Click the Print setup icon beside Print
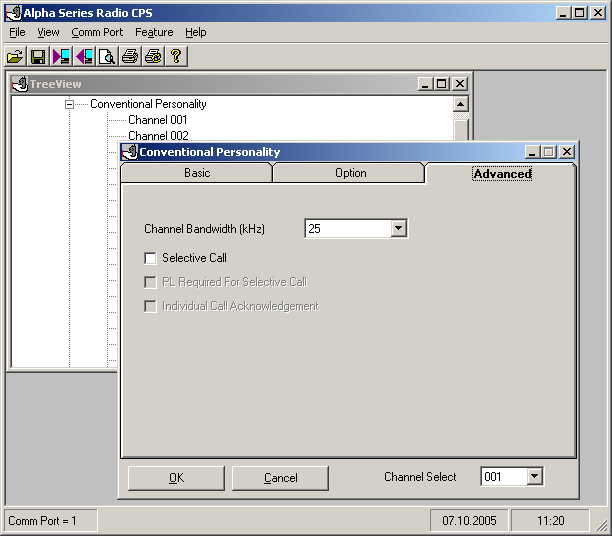The image size is (612, 536). 153,57
